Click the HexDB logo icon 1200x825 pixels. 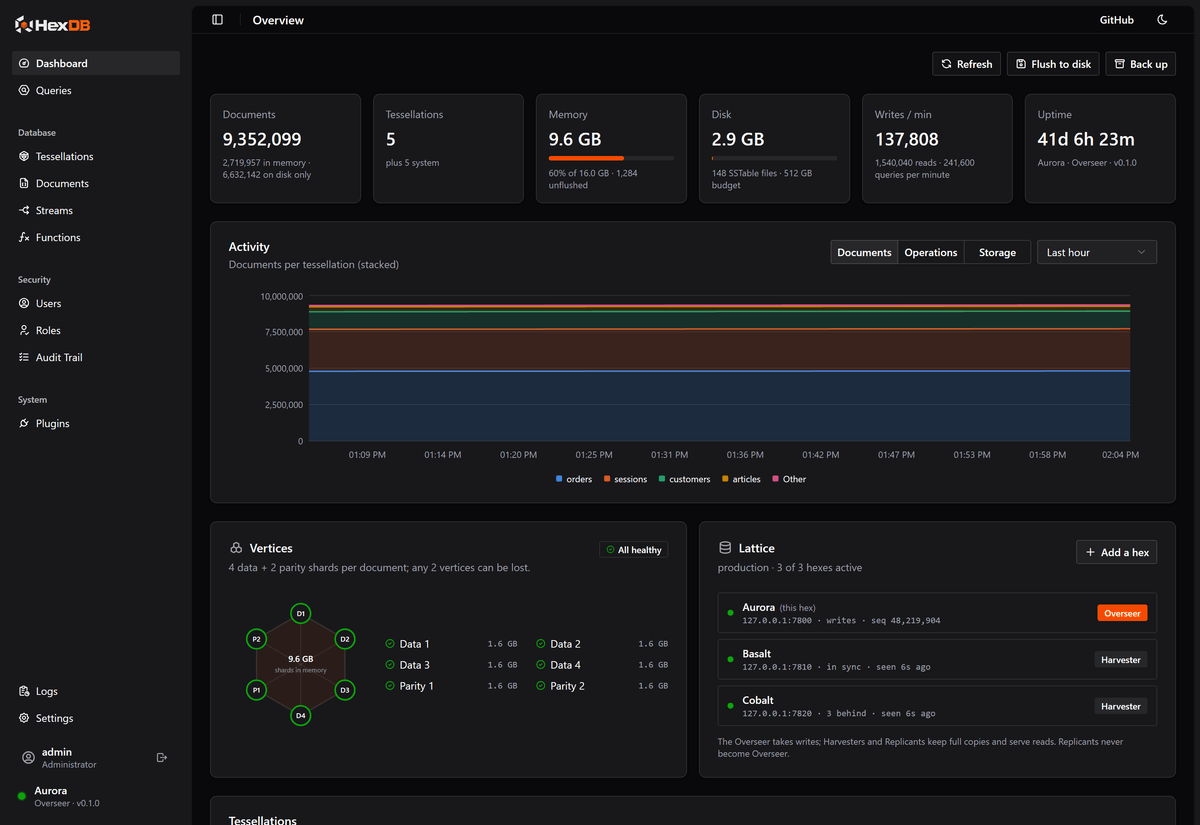click(x=24, y=25)
